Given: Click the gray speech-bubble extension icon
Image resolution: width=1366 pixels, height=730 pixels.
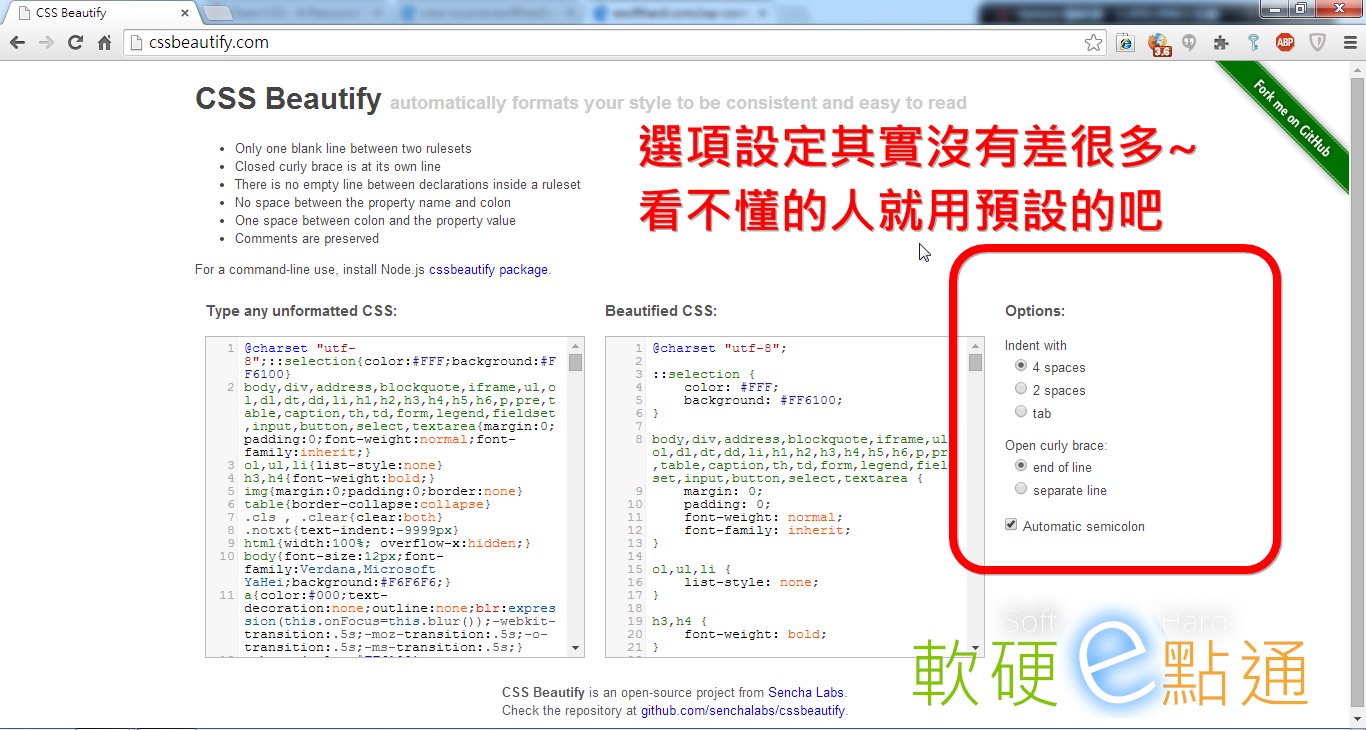Looking at the screenshot, I should [x=1189, y=42].
